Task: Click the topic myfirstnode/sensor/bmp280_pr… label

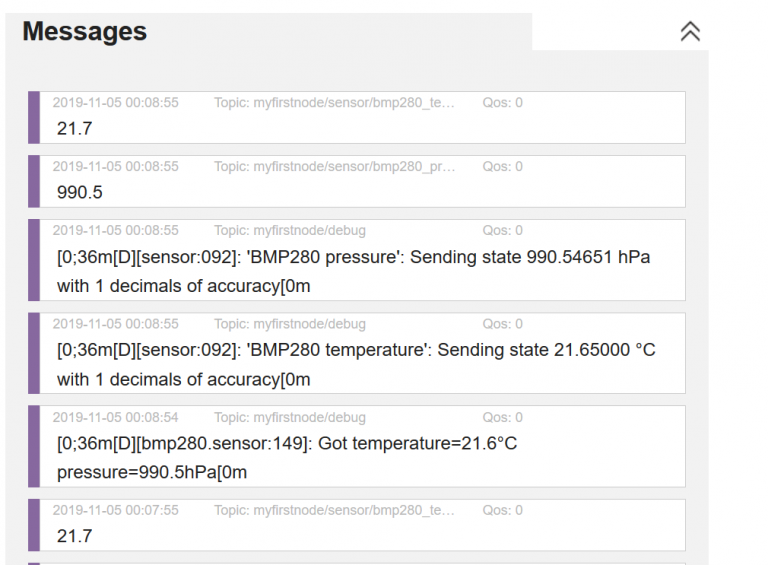Action: 334,167
